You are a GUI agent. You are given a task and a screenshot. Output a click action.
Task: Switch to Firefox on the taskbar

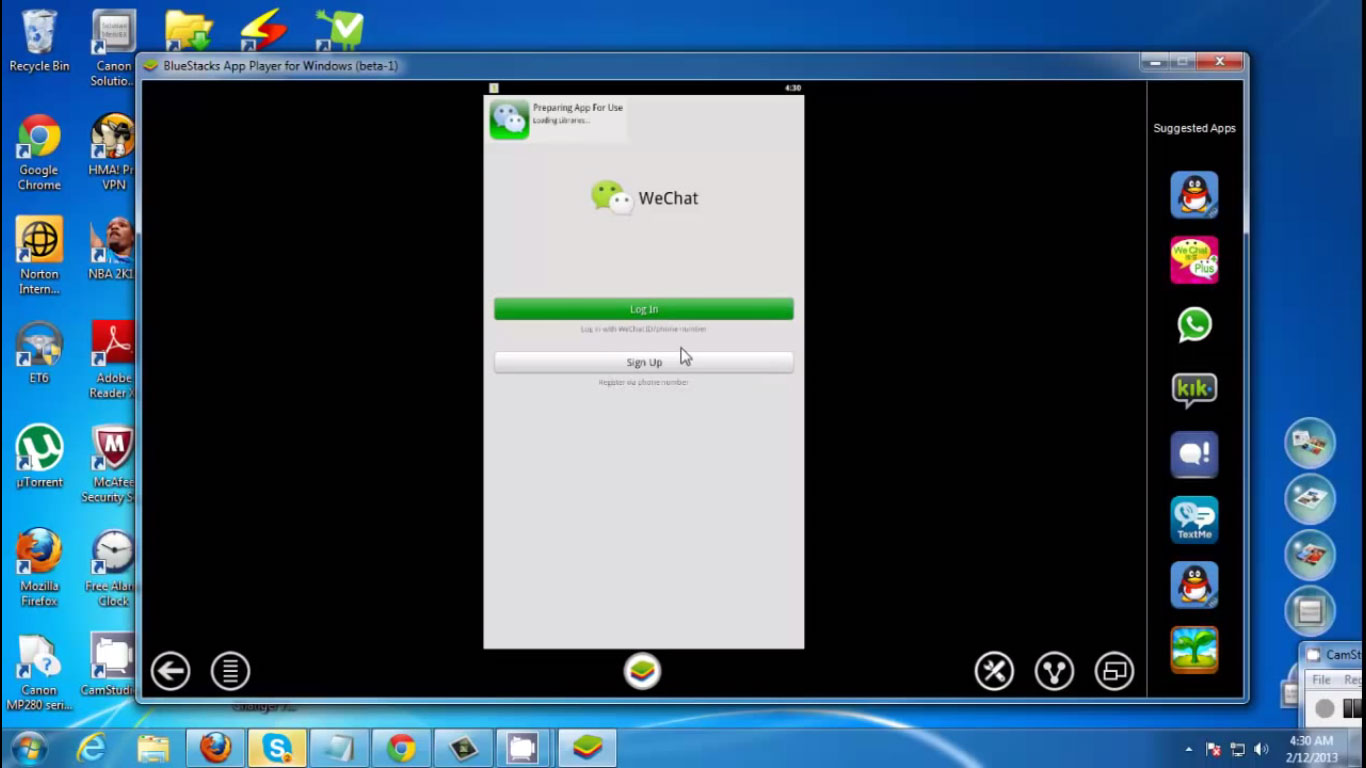coord(215,748)
